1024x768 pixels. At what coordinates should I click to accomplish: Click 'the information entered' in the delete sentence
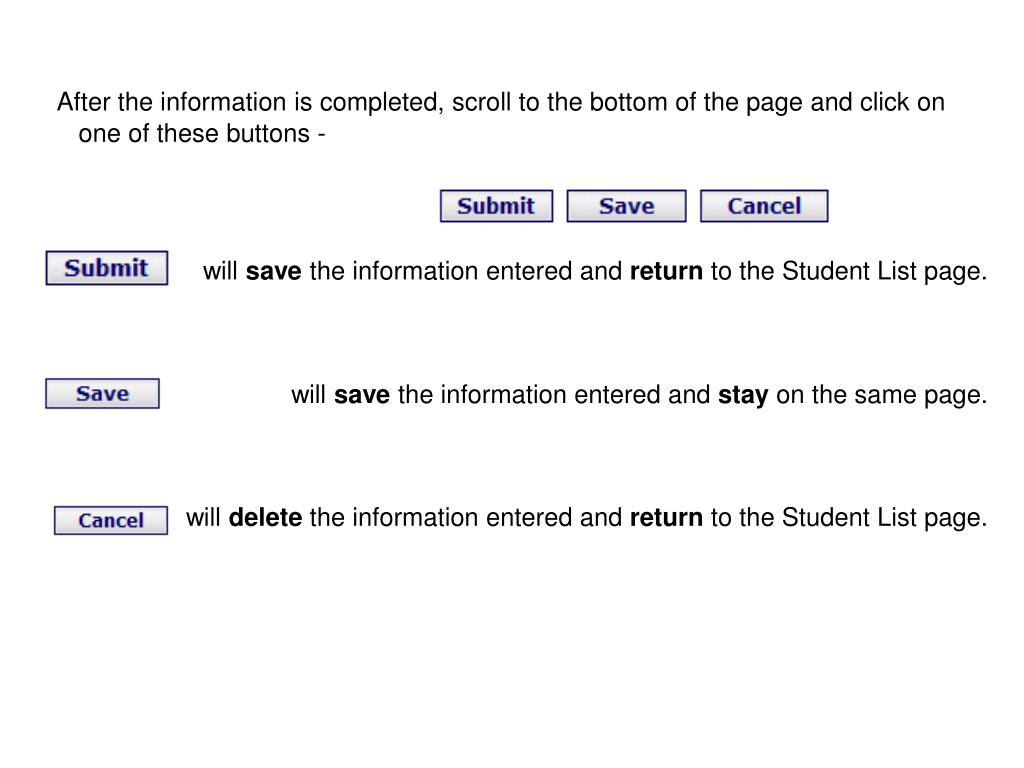pos(441,518)
